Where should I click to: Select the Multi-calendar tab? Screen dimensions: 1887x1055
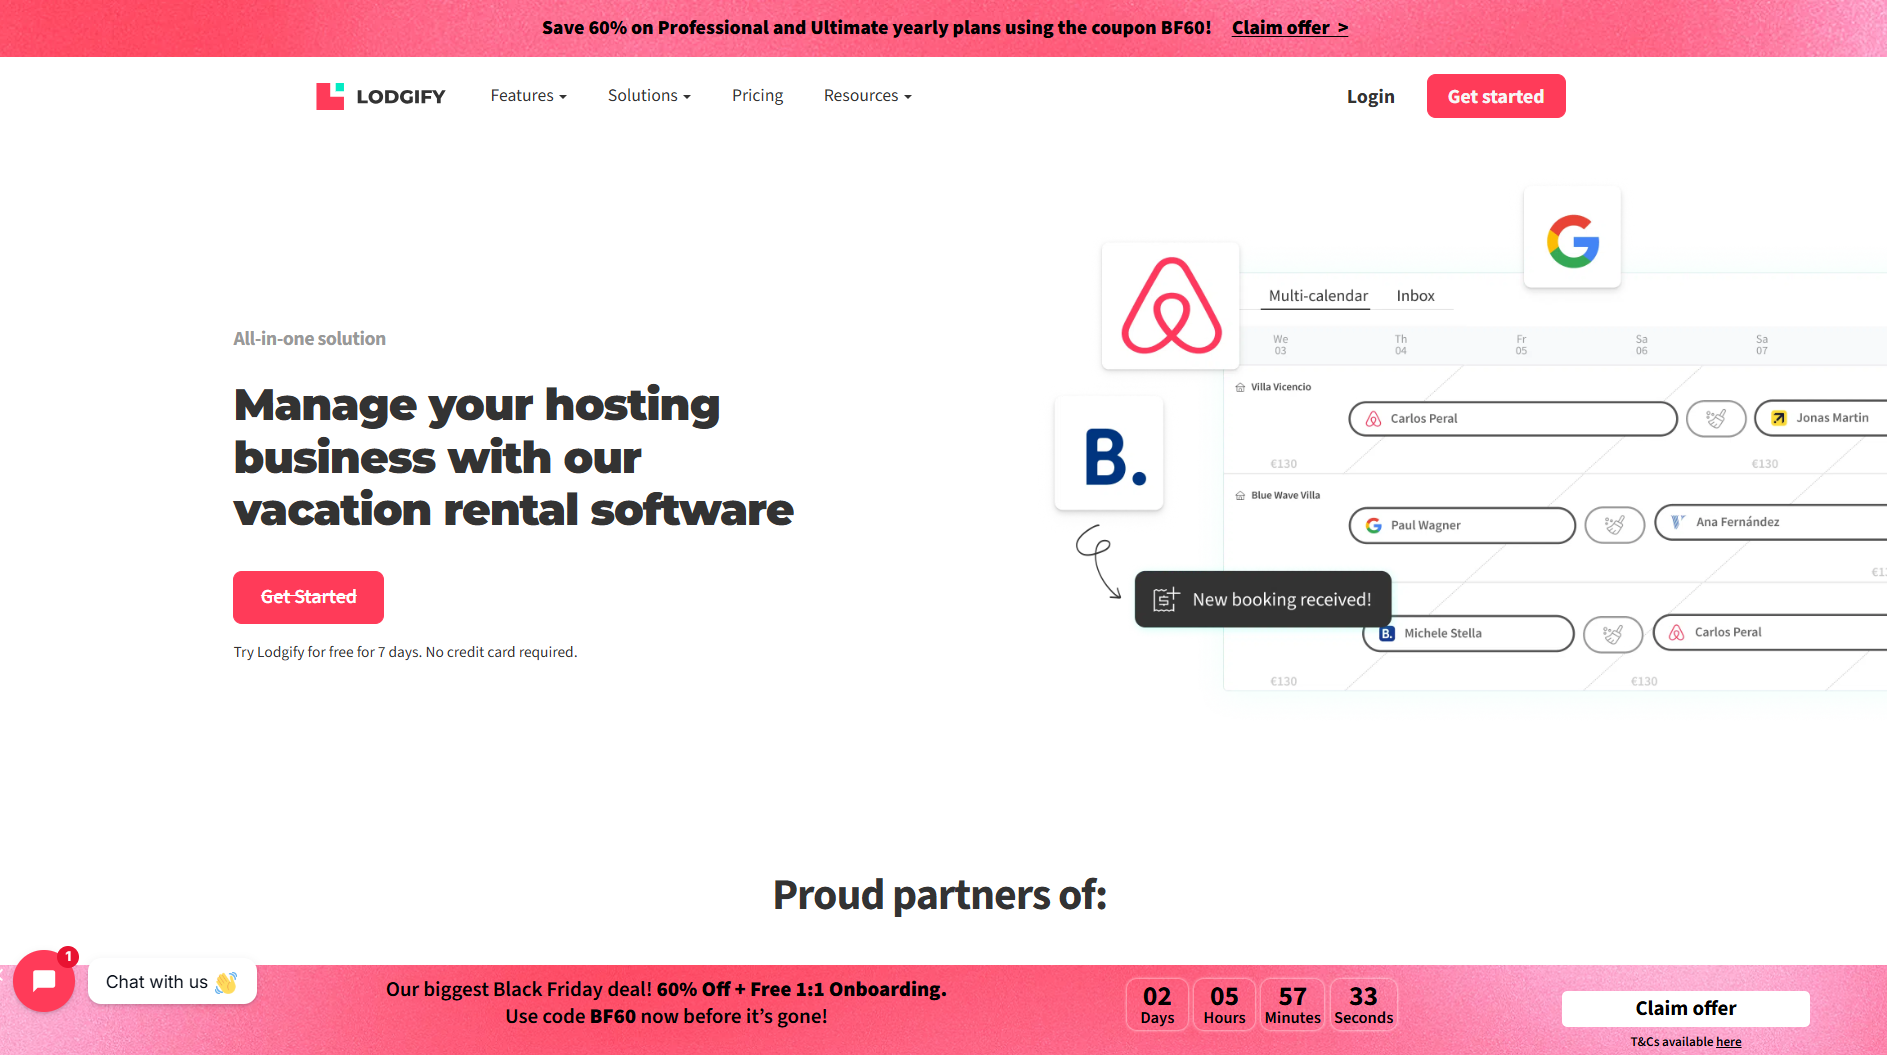[1317, 296]
